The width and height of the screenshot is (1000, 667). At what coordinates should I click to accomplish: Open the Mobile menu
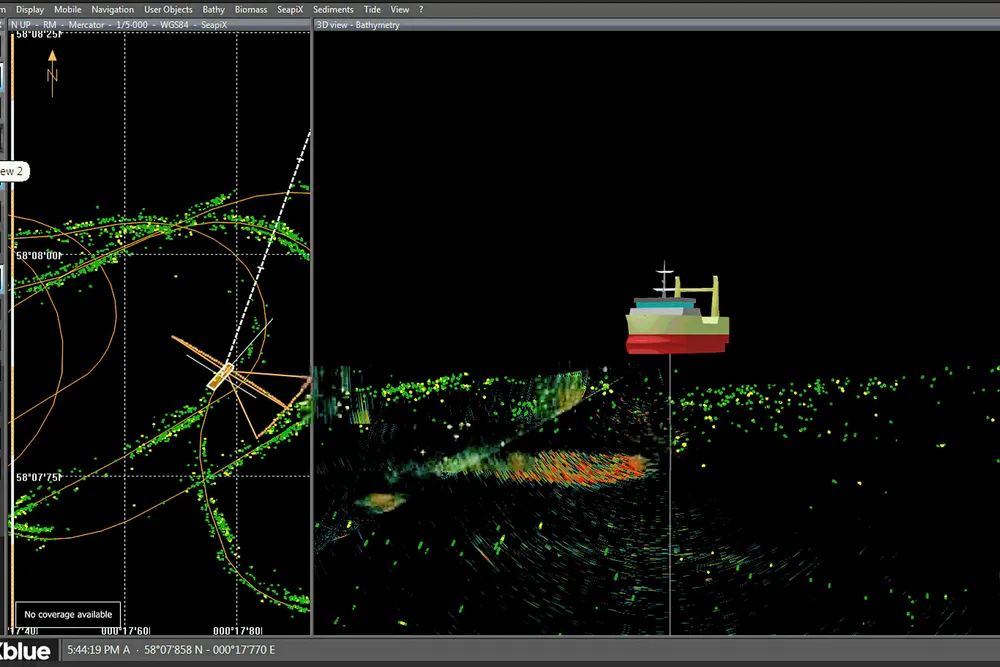[68, 9]
